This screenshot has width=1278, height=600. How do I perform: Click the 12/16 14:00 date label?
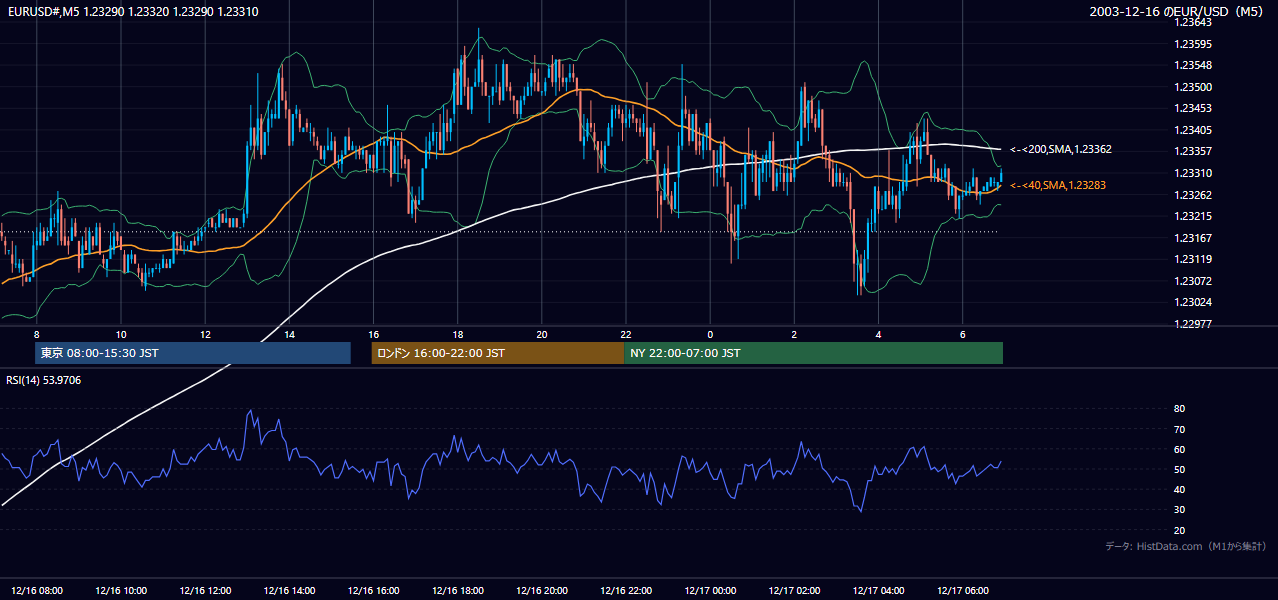(289, 591)
